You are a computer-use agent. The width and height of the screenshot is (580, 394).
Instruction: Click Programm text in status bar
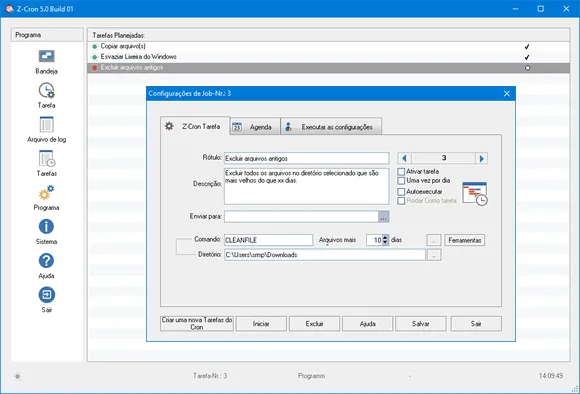(x=311, y=376)
